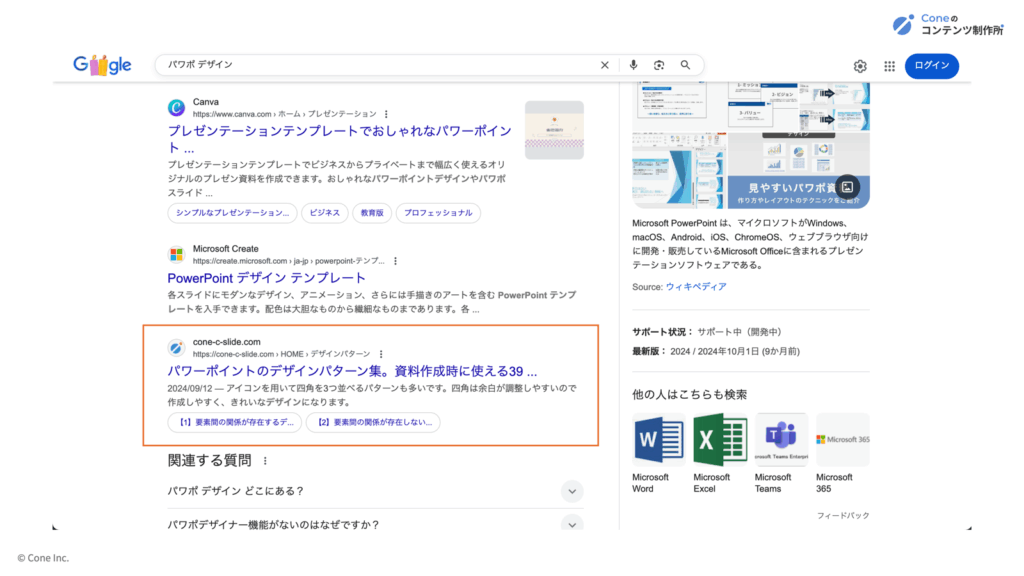Open the Microsoft Word icon
This screenshot has width=1024, height=576.
pos(659,439)
